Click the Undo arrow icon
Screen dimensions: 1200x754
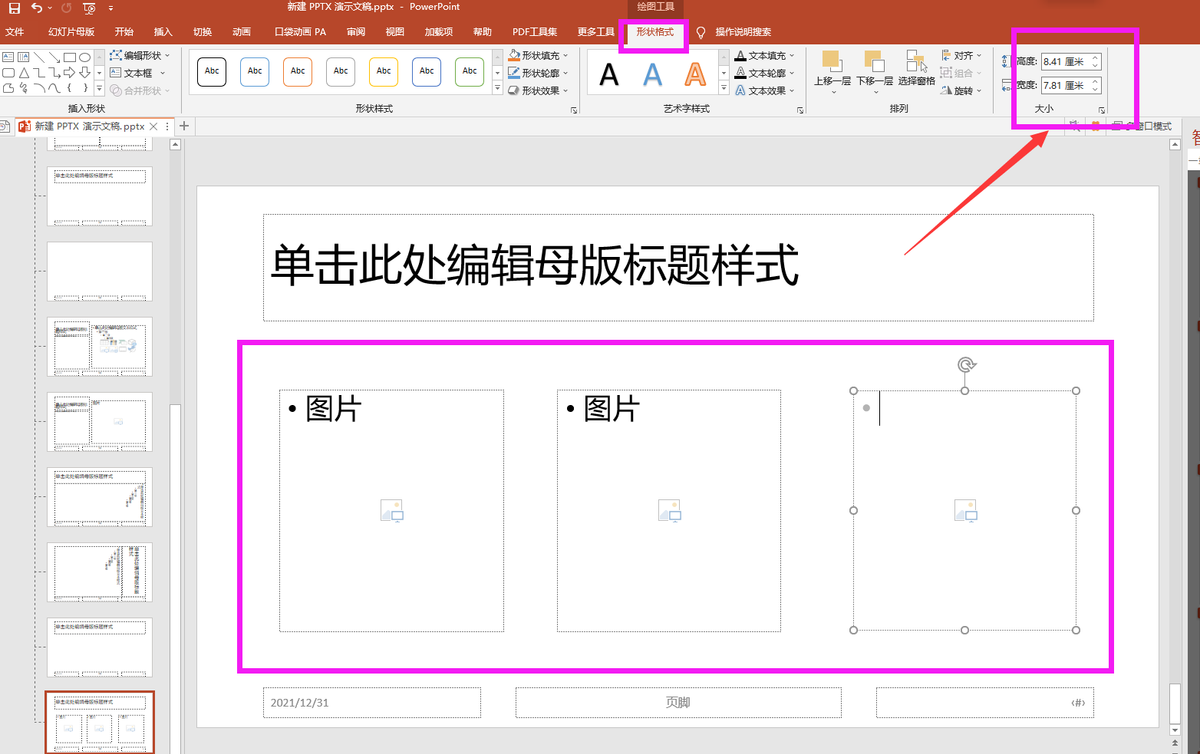point(37,8)
